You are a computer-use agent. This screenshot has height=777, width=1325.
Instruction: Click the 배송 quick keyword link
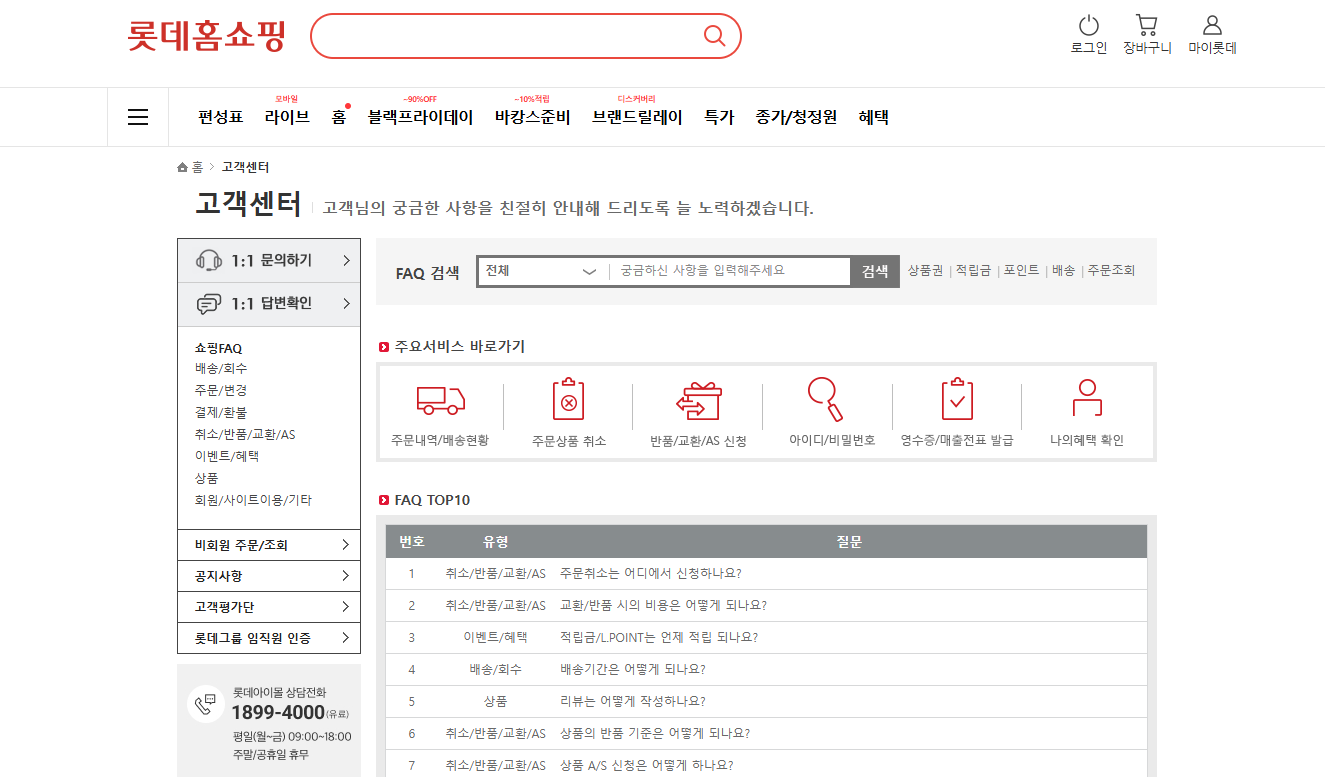[1064, 270]
